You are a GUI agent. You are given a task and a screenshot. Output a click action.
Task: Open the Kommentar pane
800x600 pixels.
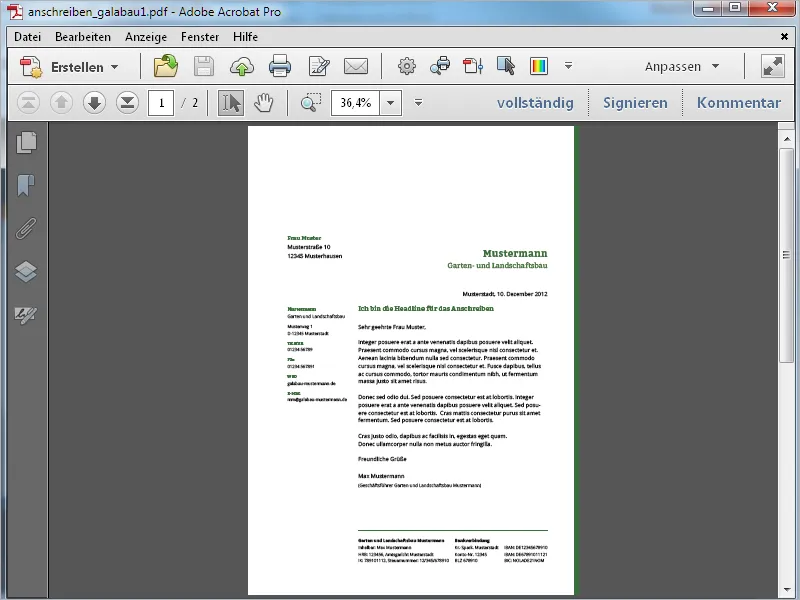pos(739,103)
